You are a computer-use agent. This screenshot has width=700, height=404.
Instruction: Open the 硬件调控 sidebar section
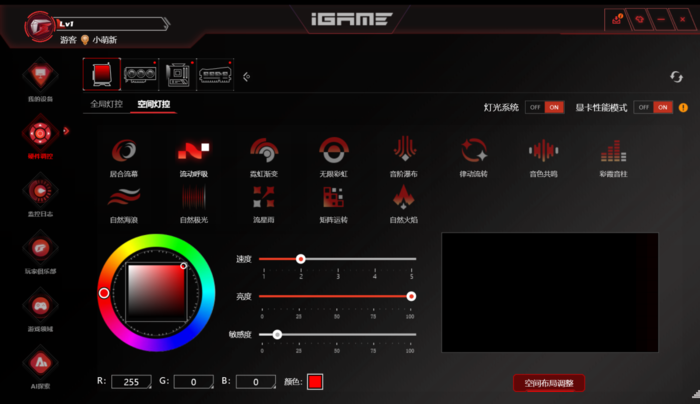tap(40, 137)
